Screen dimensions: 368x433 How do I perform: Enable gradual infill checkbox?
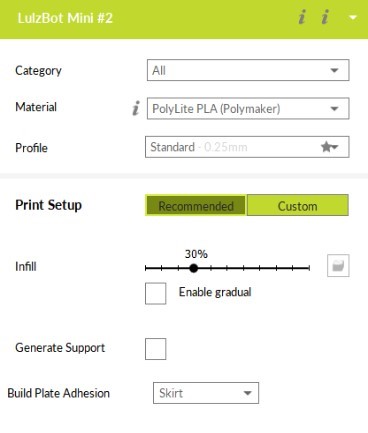click(x=156, y=293)
